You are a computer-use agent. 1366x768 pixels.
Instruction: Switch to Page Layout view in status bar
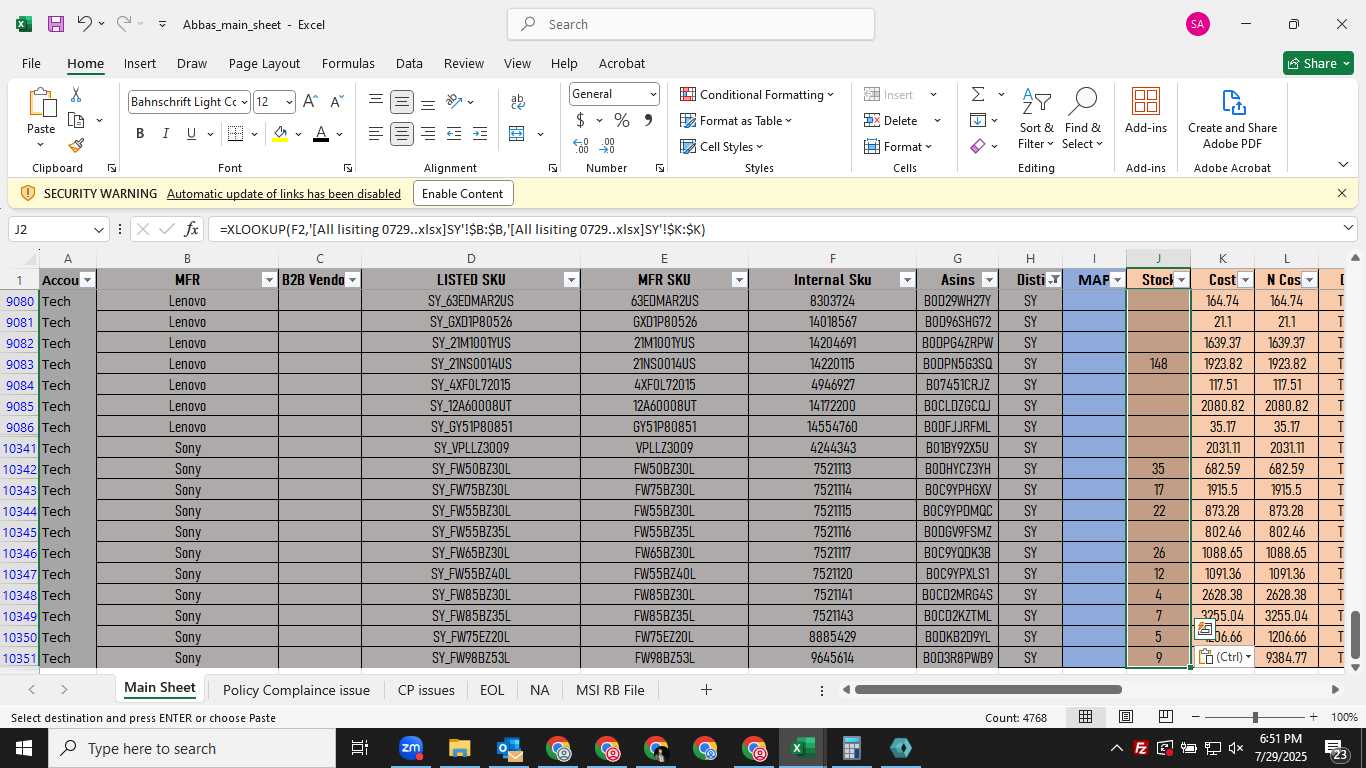1125,717
